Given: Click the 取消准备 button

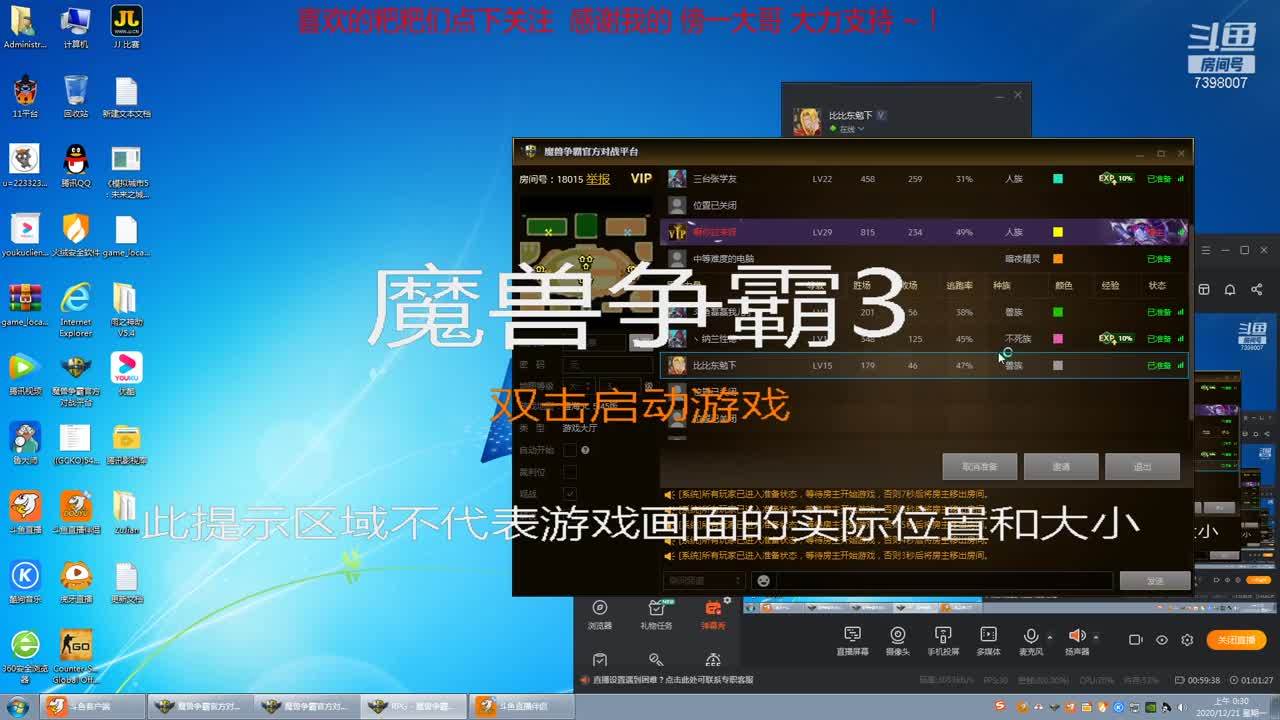Looking at the screenshot, I should [x=979, y=467].
